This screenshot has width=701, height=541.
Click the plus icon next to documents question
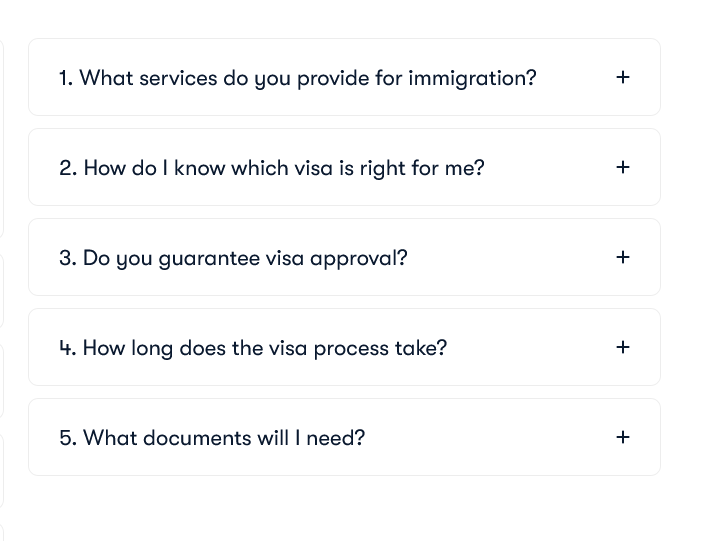pos(622,437)
